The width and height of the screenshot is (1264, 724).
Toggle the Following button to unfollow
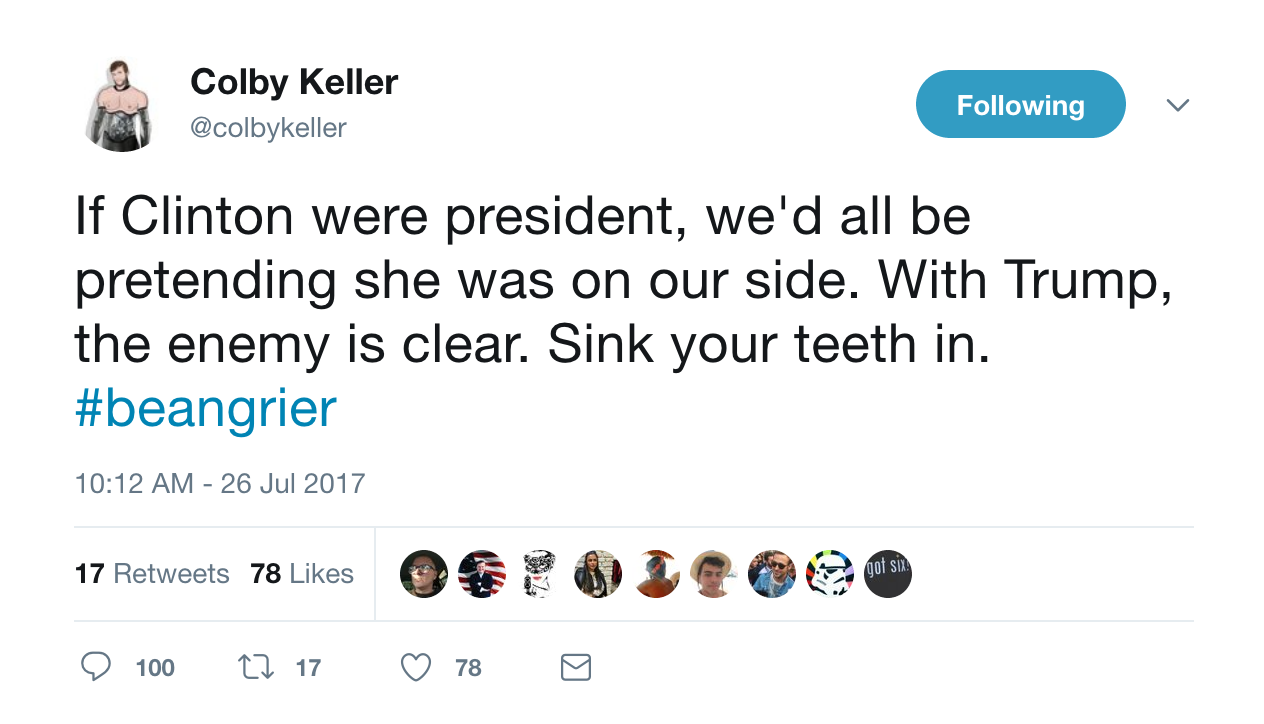click(1021, 104)
